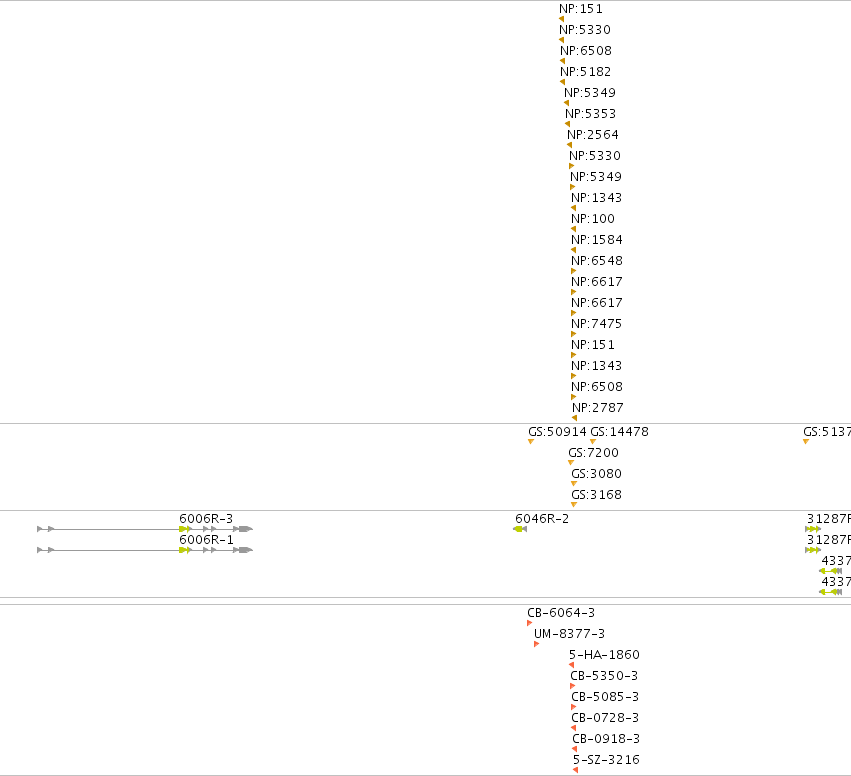Select the 5-SZ-3216 feature label
Viewport: 851px width, 776px height.
point(606,760)
